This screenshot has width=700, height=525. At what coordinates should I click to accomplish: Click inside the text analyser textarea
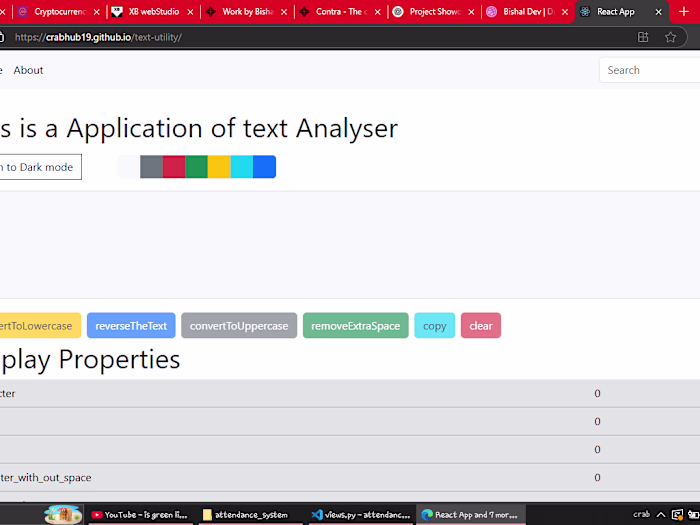coord(350,245)
